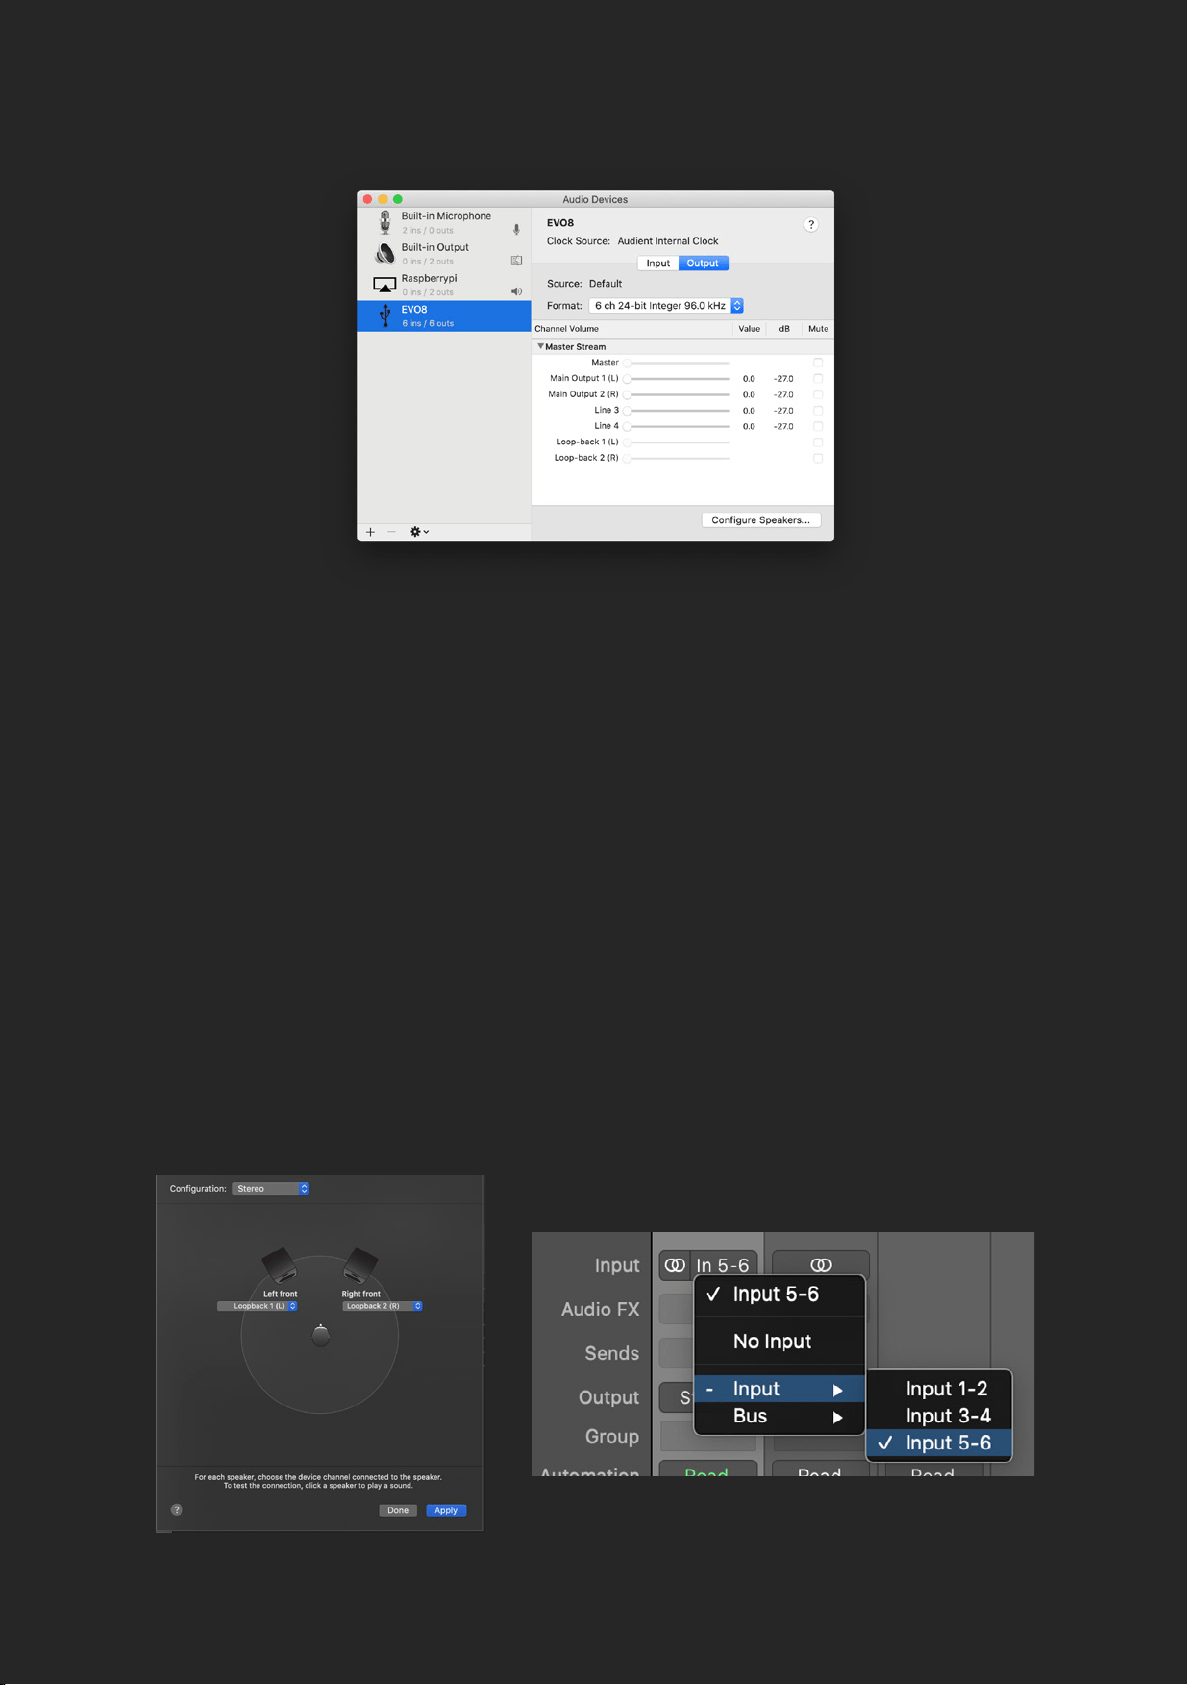The height and width of the screenshot is (1685, 1188).
Task: Mute the Line 3 channel
Action: tap(818, 411)
